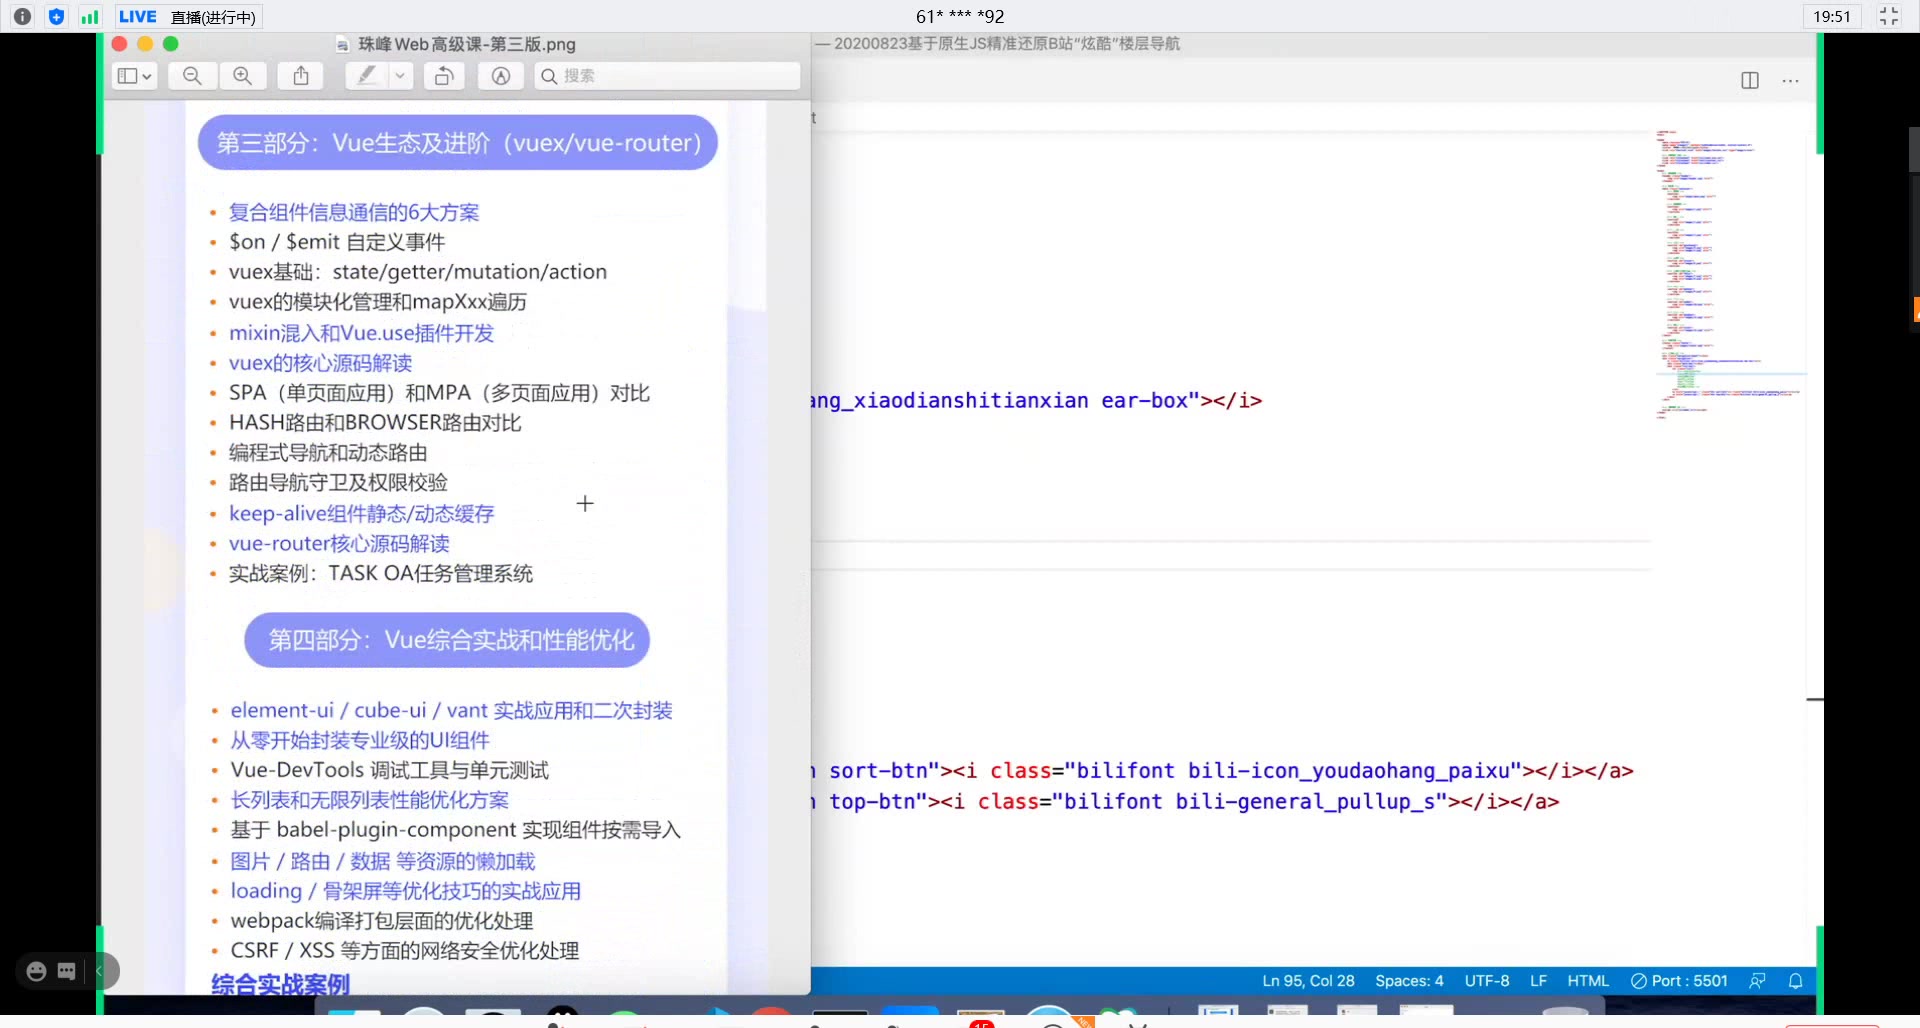
Task: Click the SPA和MPA对比 line
Action: point(439,393)
